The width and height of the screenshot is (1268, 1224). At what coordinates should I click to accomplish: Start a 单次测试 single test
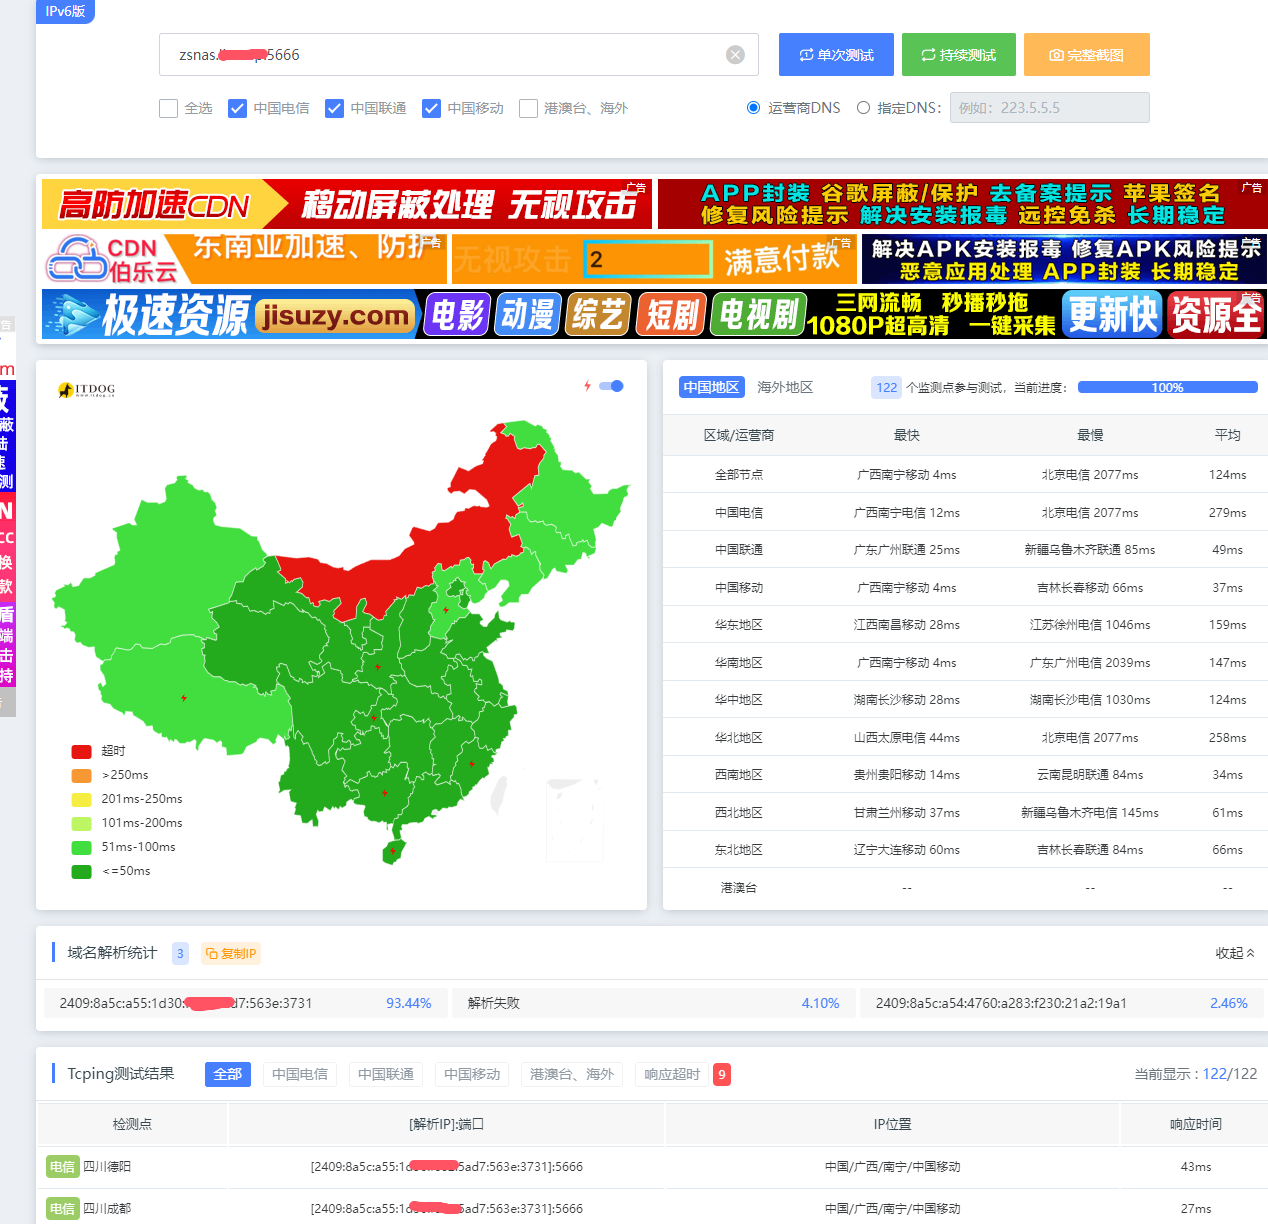tap(836, 55)
